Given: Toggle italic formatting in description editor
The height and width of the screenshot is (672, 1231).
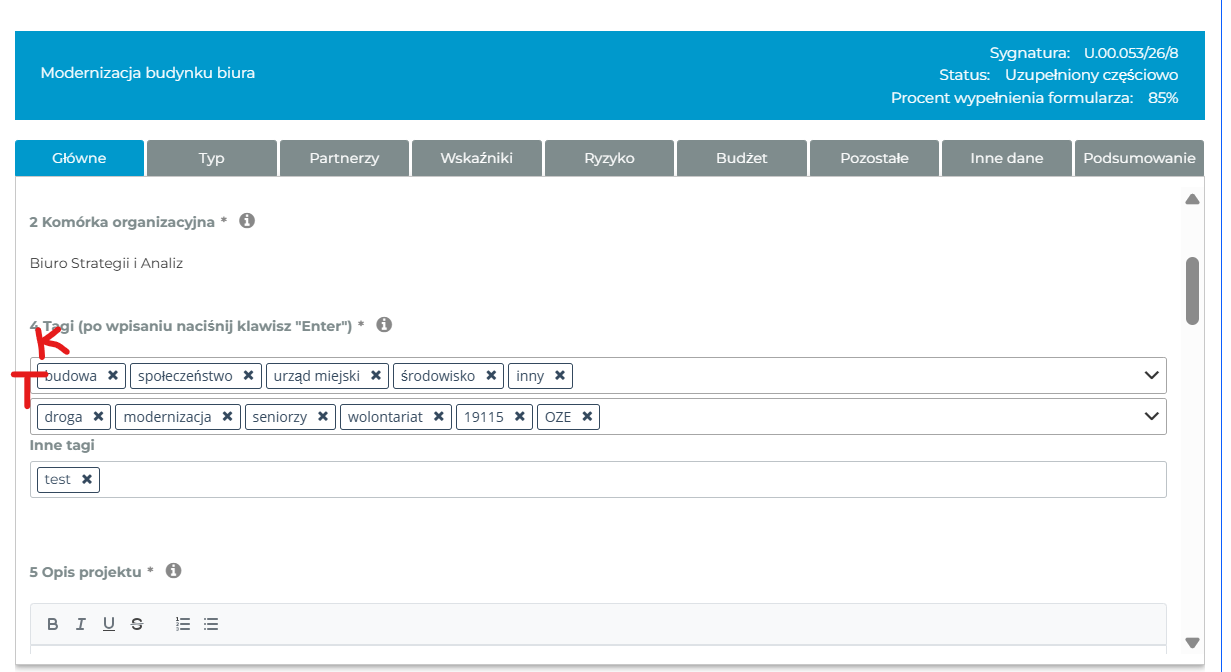Looking at the screenshot, I should [x=81, y=624].
